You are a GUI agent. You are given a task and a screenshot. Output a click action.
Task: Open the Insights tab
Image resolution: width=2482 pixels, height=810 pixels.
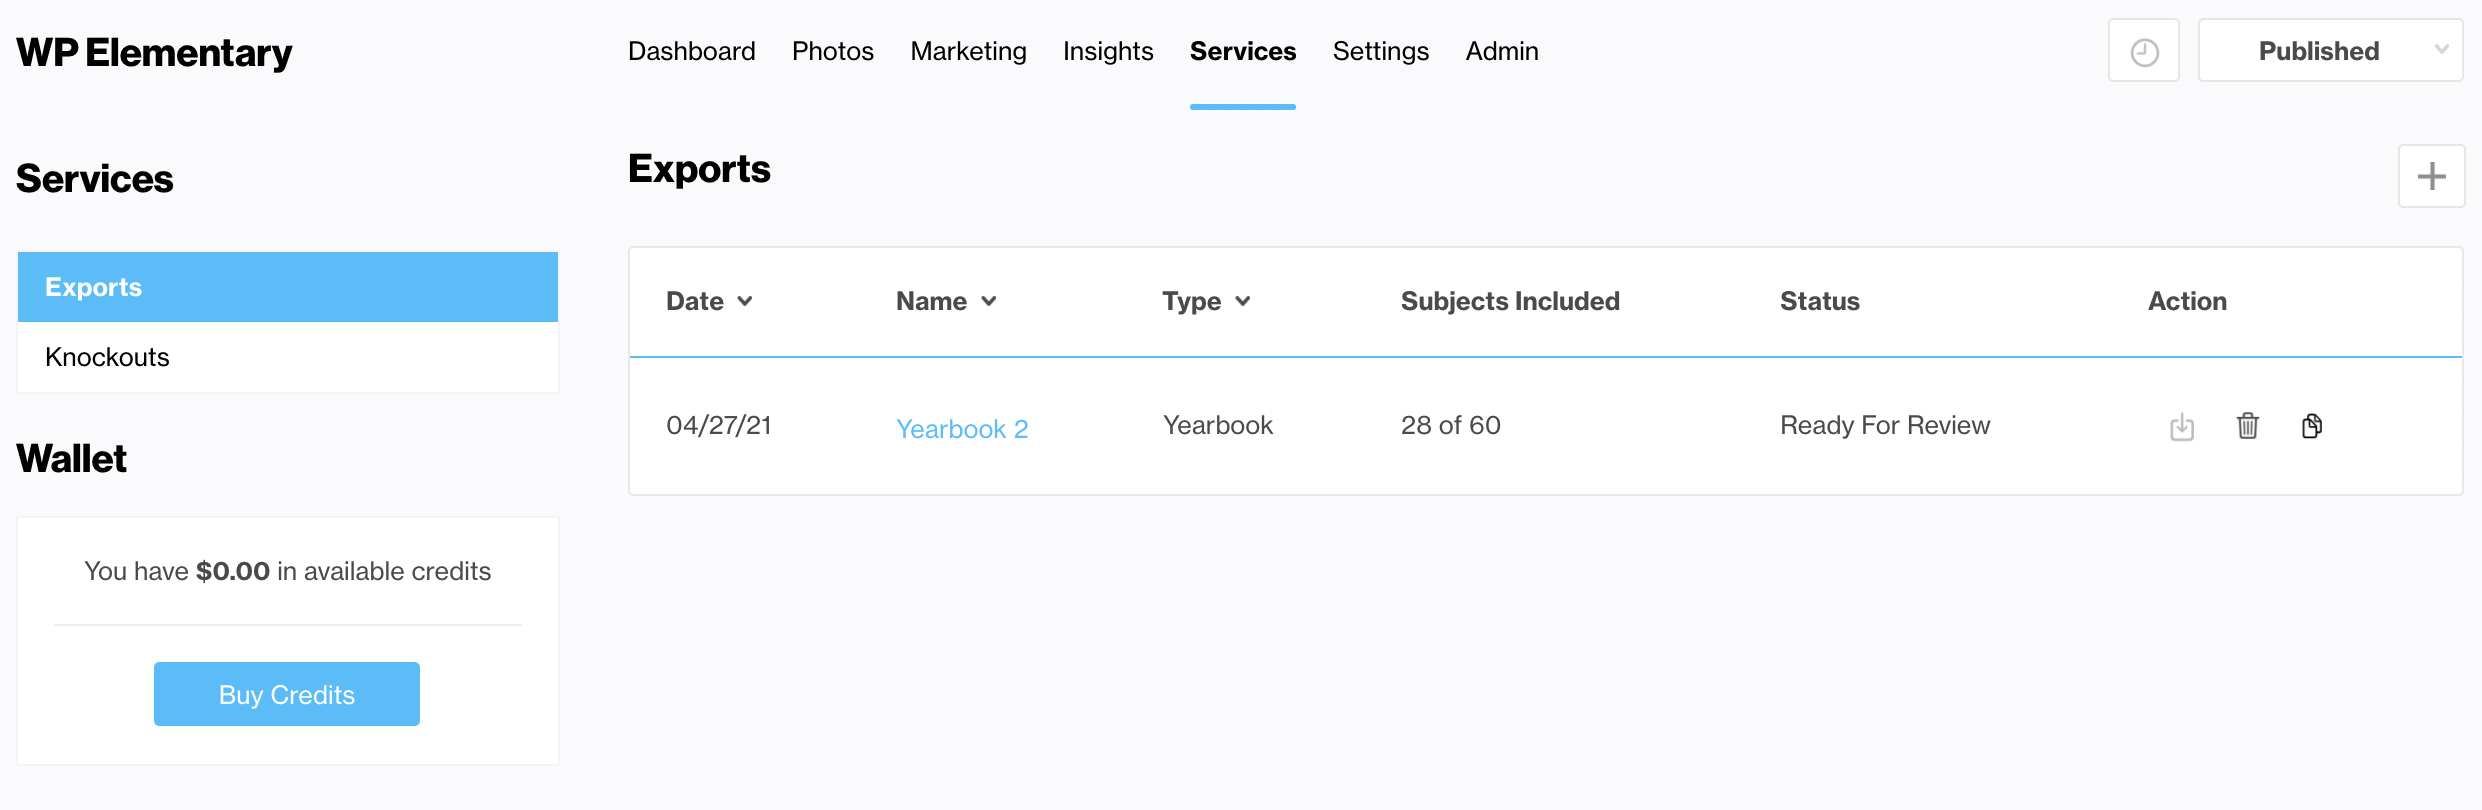point(1107,51)
